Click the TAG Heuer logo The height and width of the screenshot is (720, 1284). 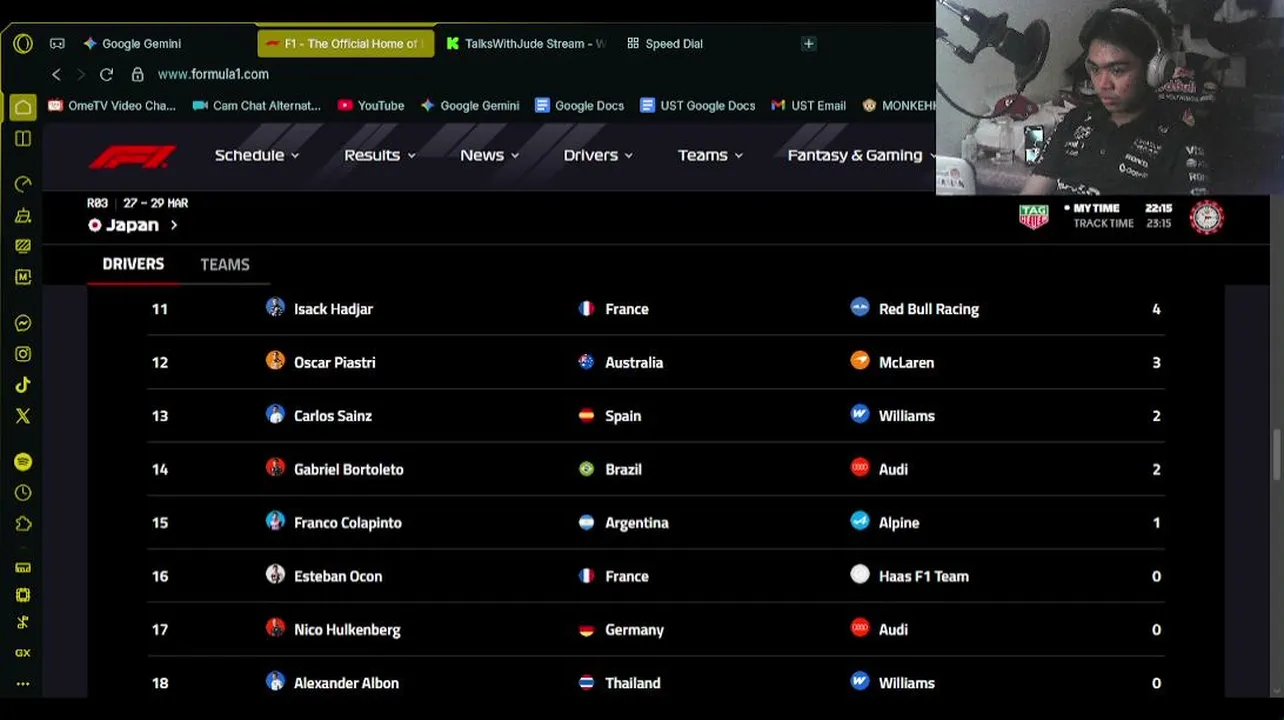[x=1033, y=217]
